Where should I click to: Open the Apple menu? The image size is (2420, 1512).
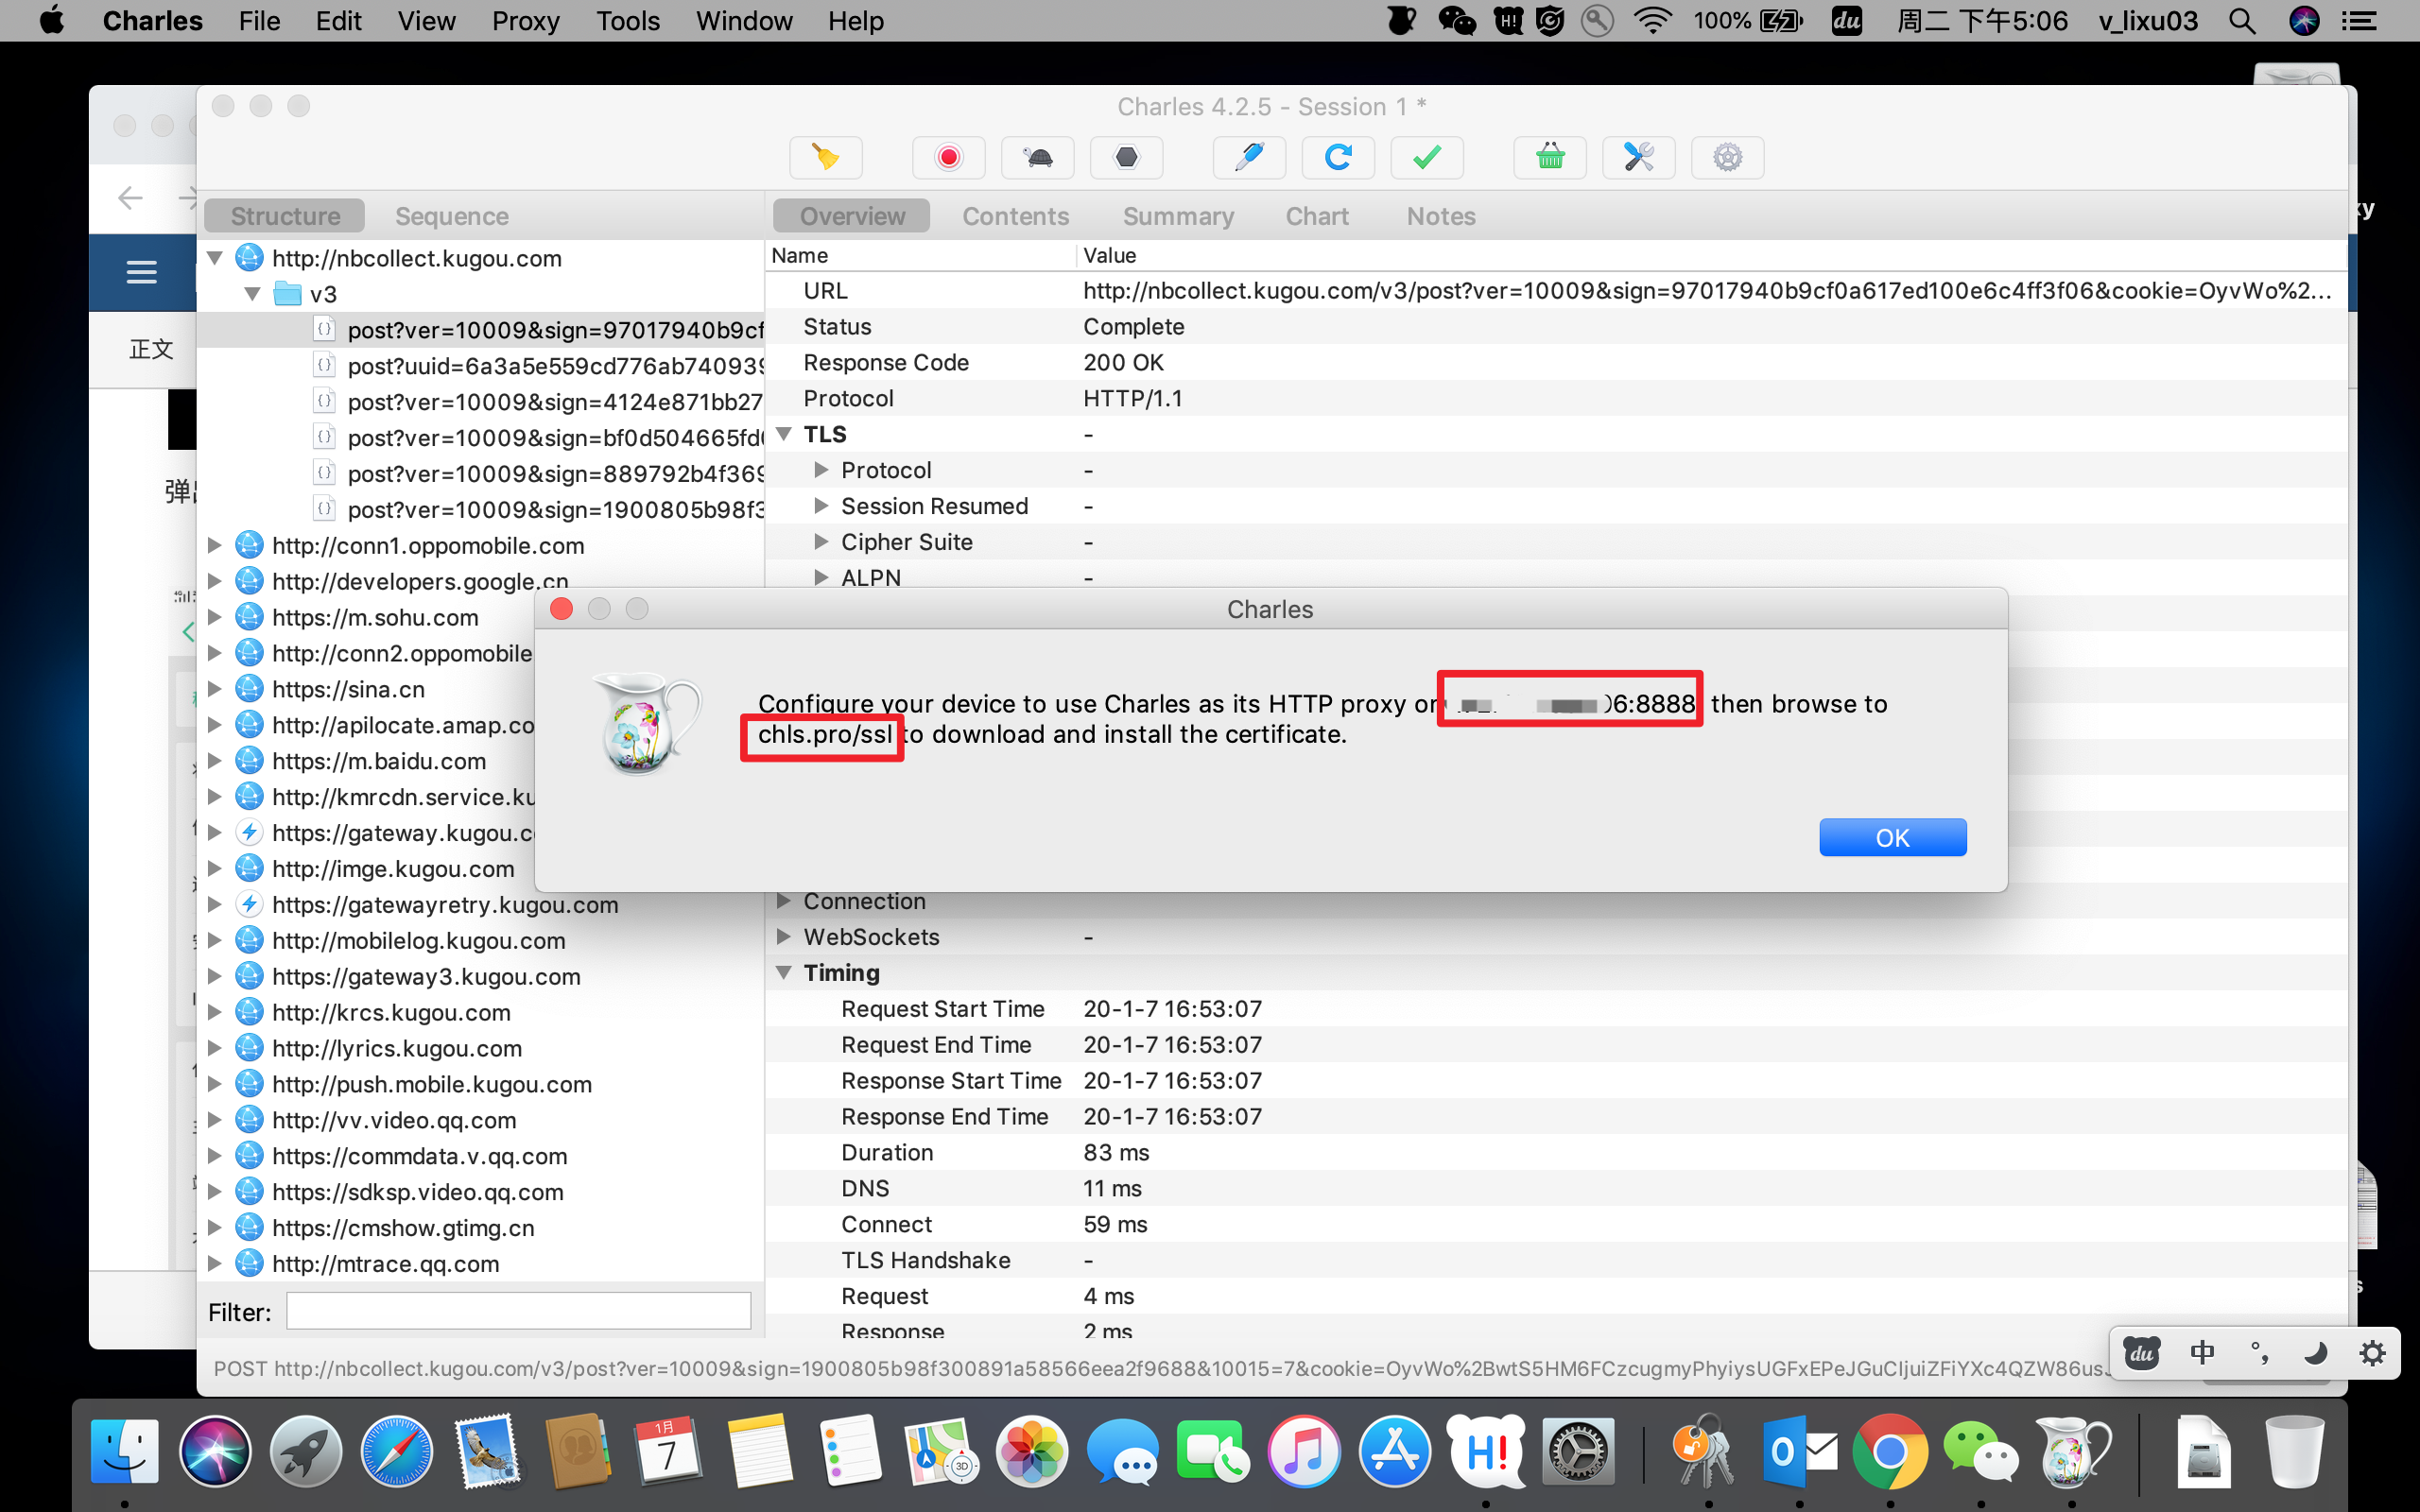click(x=52, y=21)
